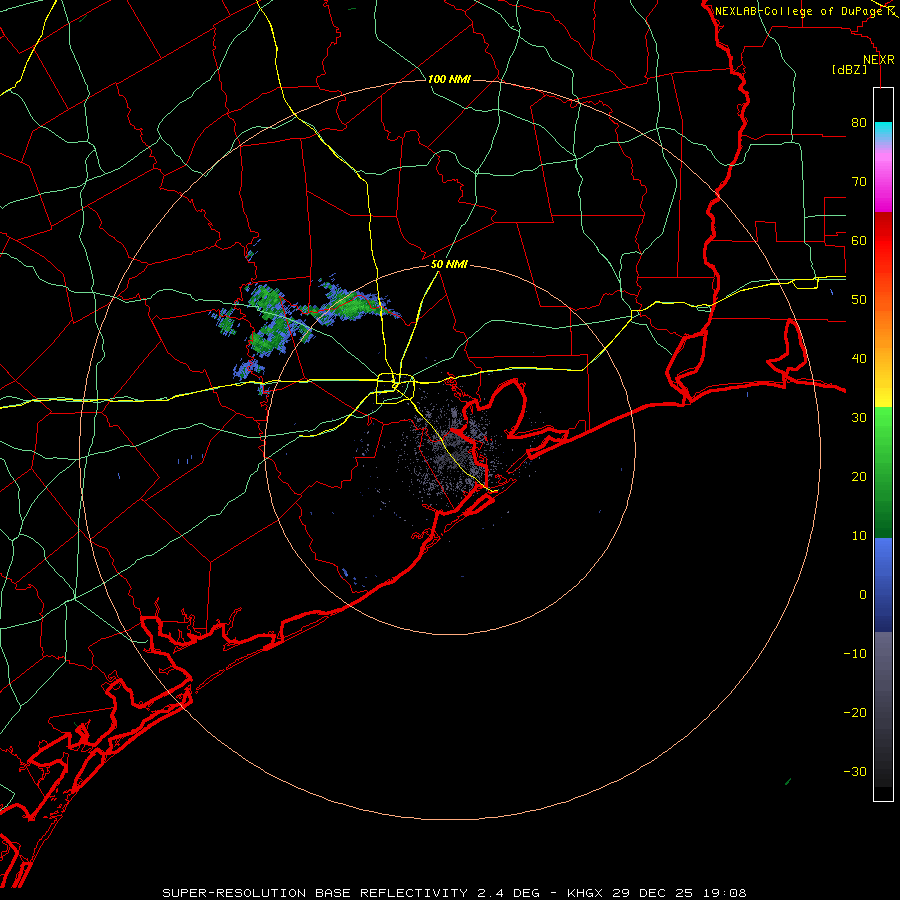Click the 10 dBZ scale value
Viewport: 900px width, 900px height.
(859, 536)
